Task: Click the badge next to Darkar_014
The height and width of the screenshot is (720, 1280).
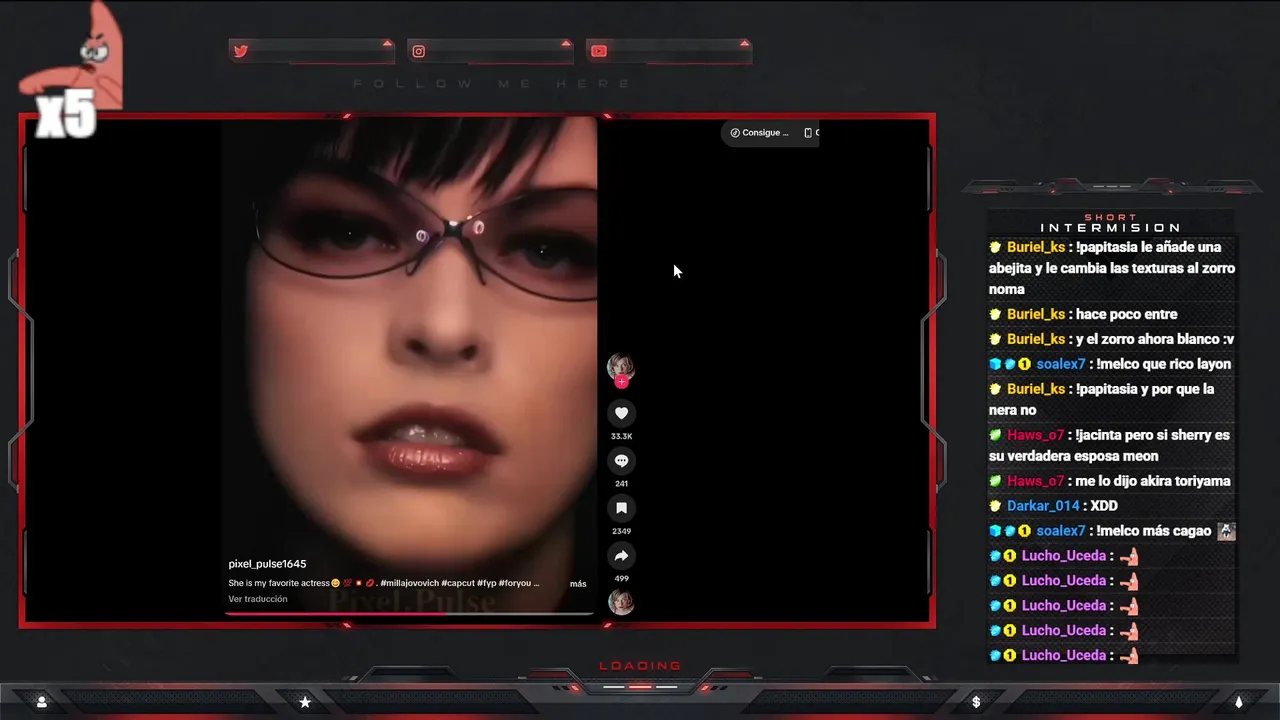Action: 995,506
